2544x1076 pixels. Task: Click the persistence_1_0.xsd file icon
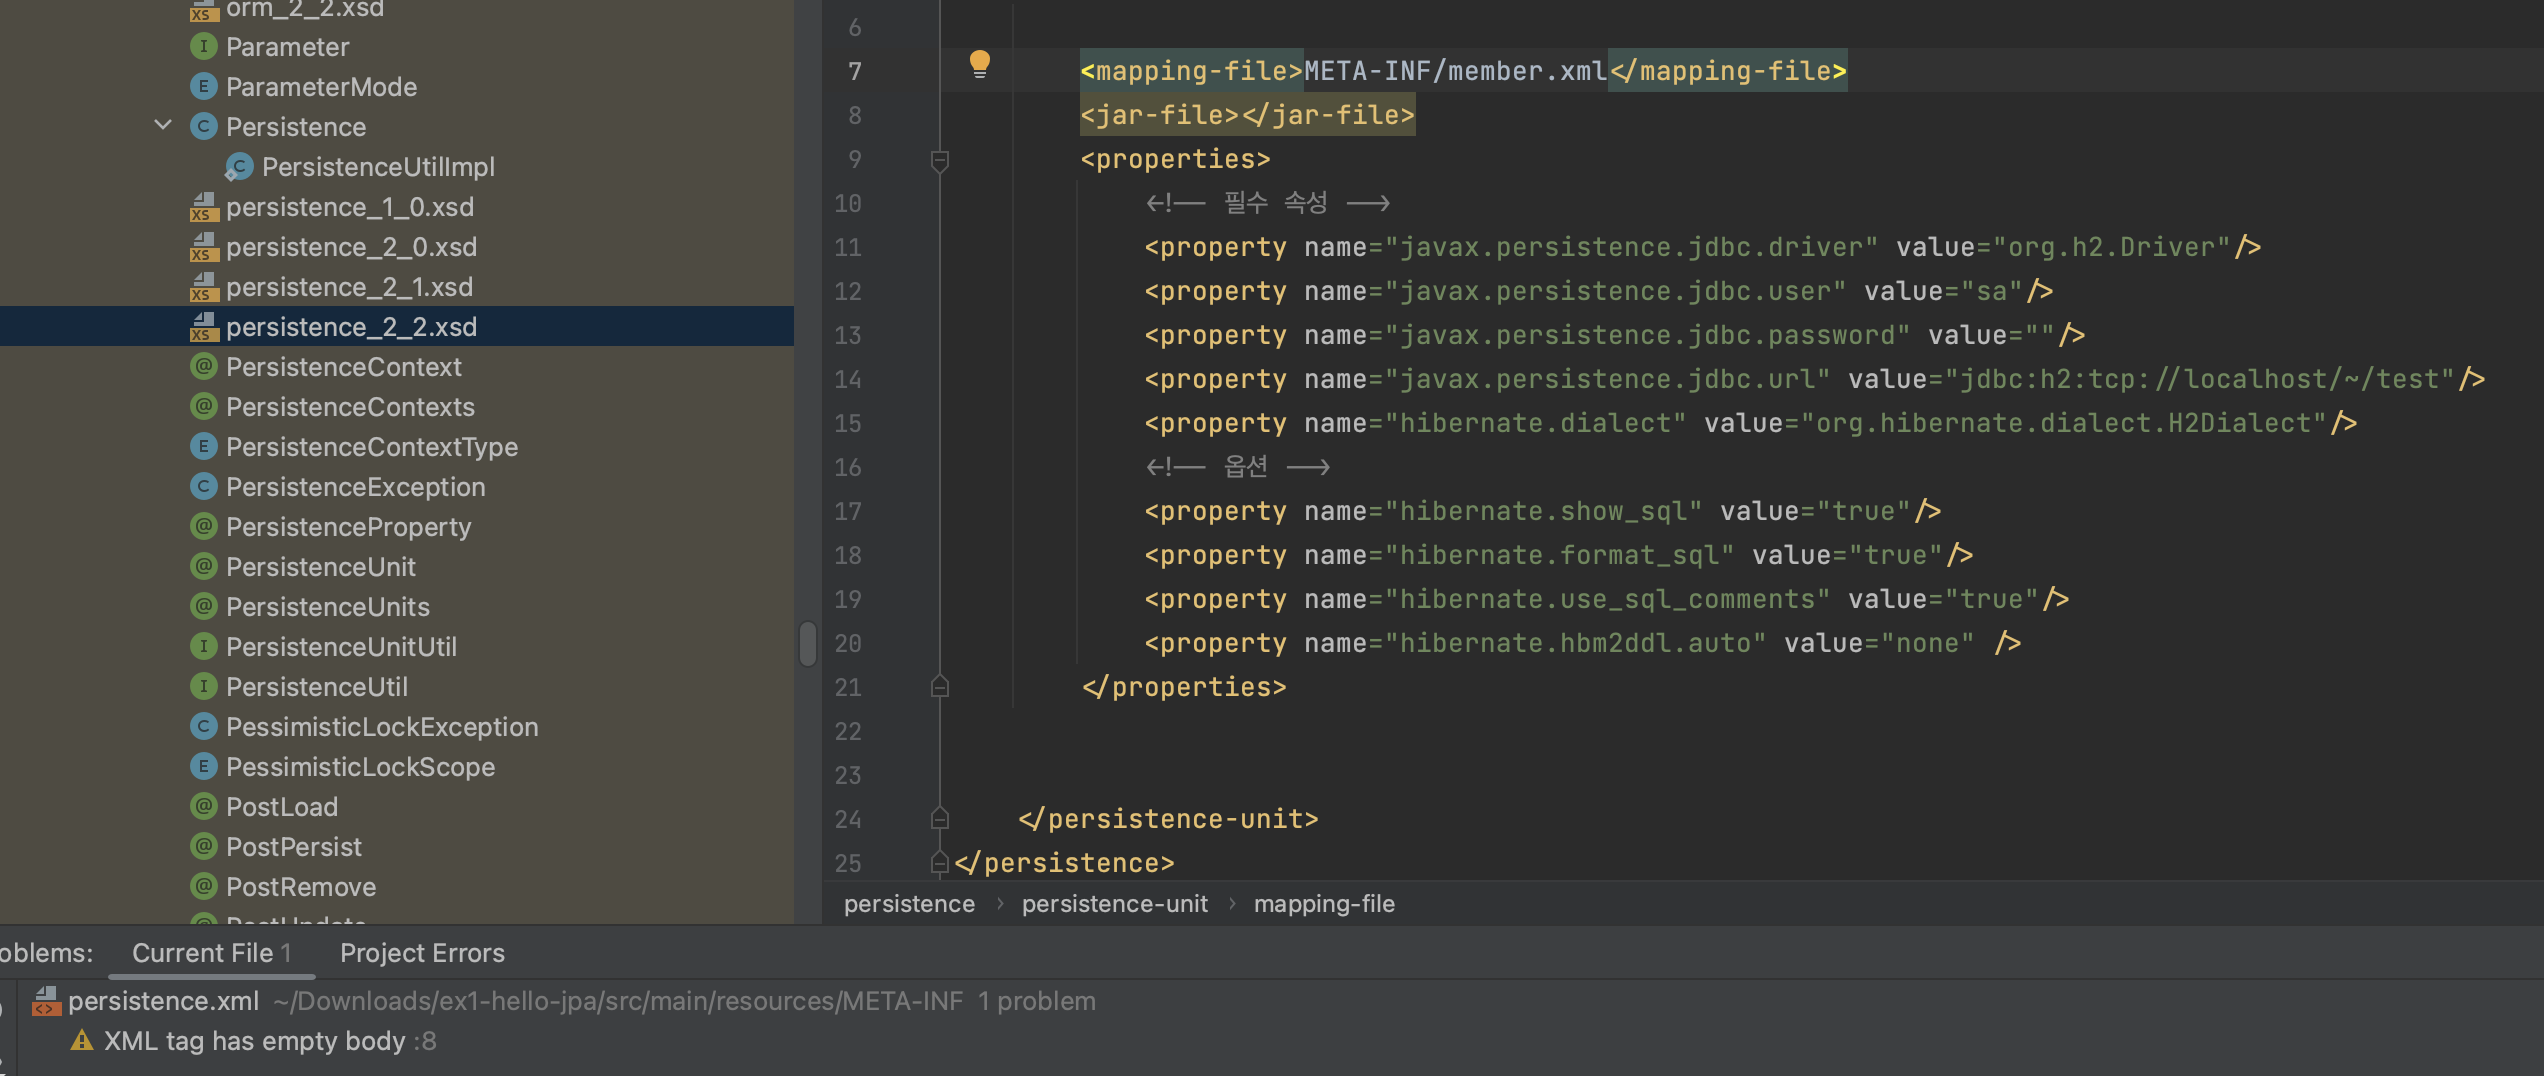point(204,207)
